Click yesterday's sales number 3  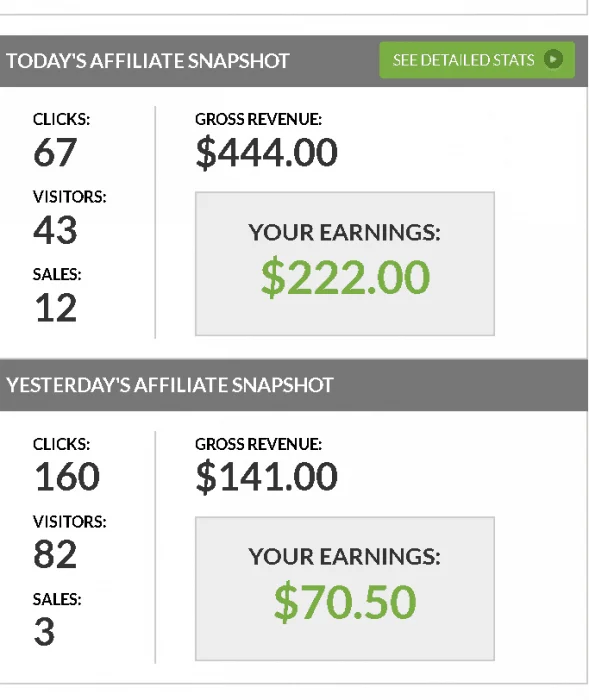point(44,632)
